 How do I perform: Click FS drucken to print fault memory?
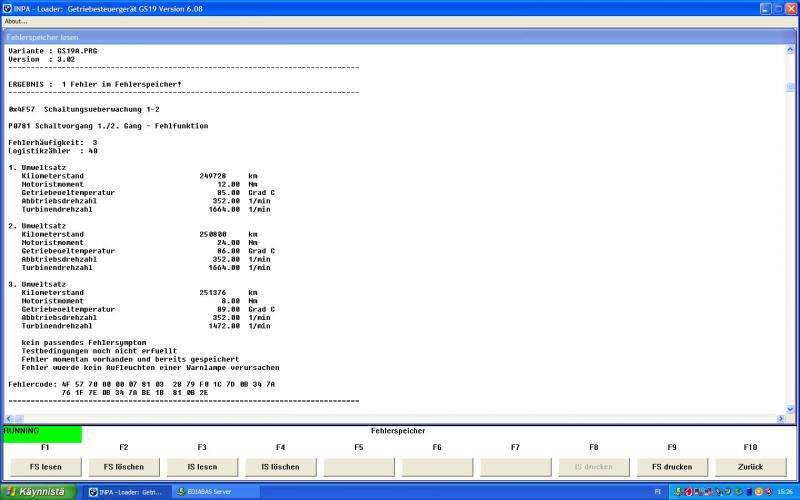pos(671,467)
